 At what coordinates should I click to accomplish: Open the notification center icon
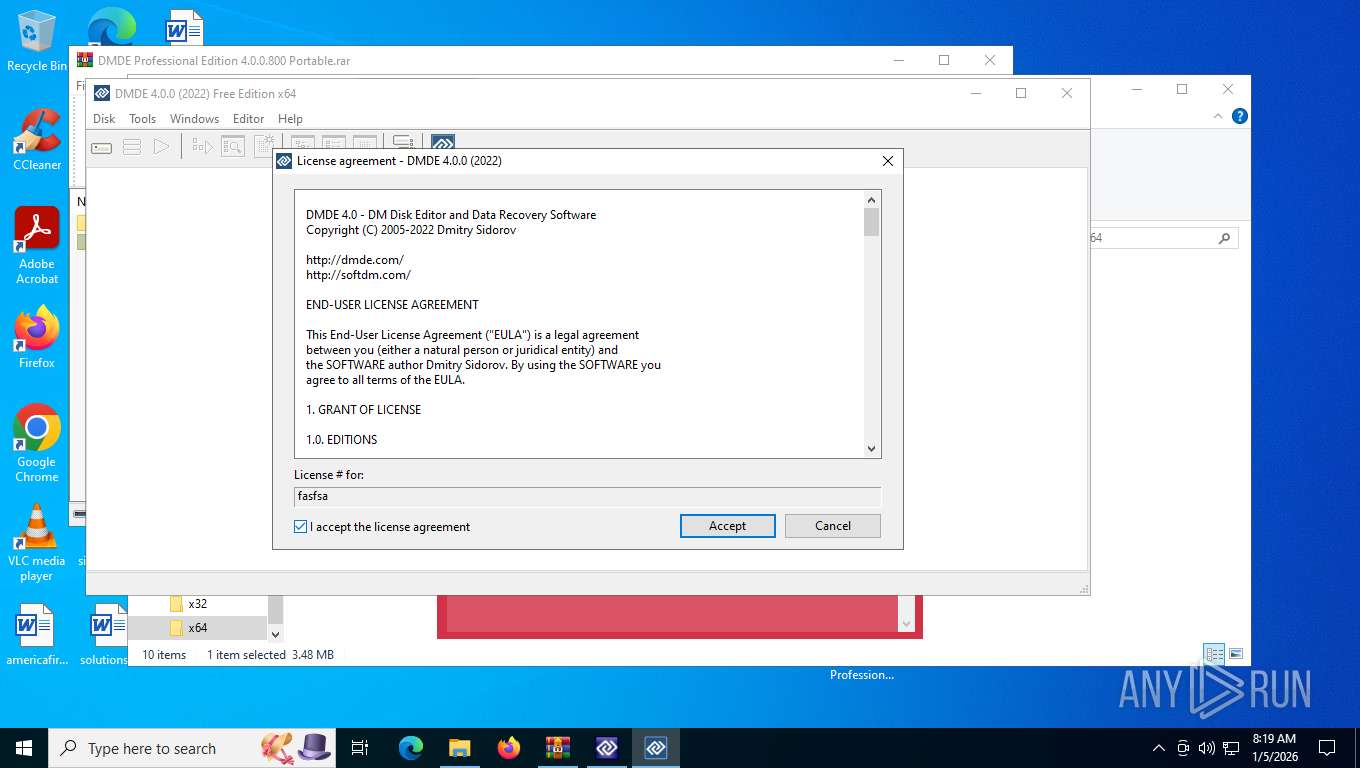point(1327,748)
